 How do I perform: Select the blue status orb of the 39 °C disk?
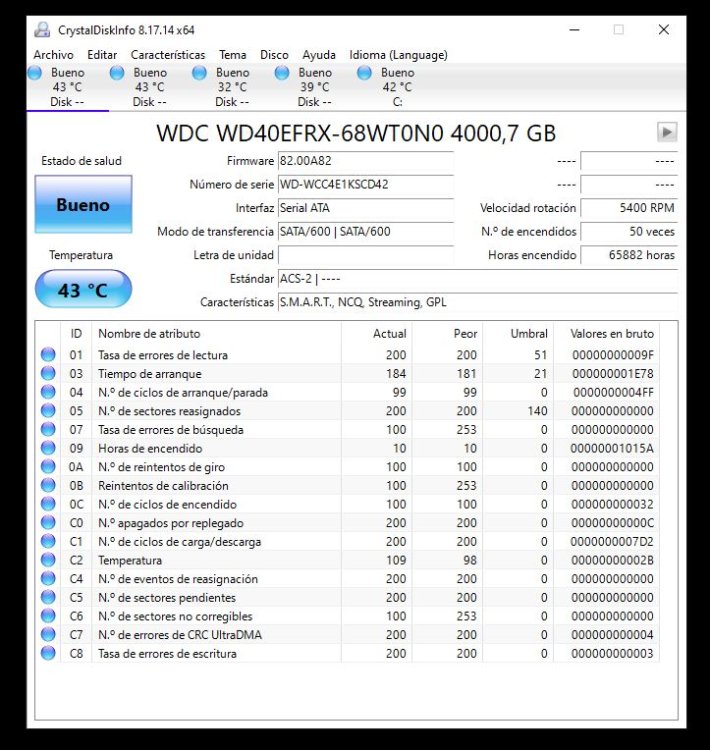(x=282, y=73)
